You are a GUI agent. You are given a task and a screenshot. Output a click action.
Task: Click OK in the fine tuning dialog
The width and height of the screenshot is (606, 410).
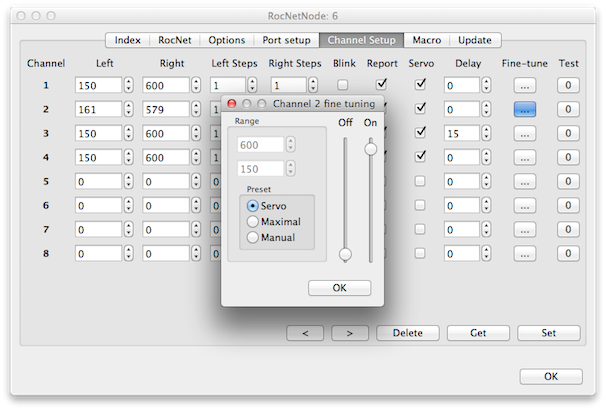tap(339, 288)
